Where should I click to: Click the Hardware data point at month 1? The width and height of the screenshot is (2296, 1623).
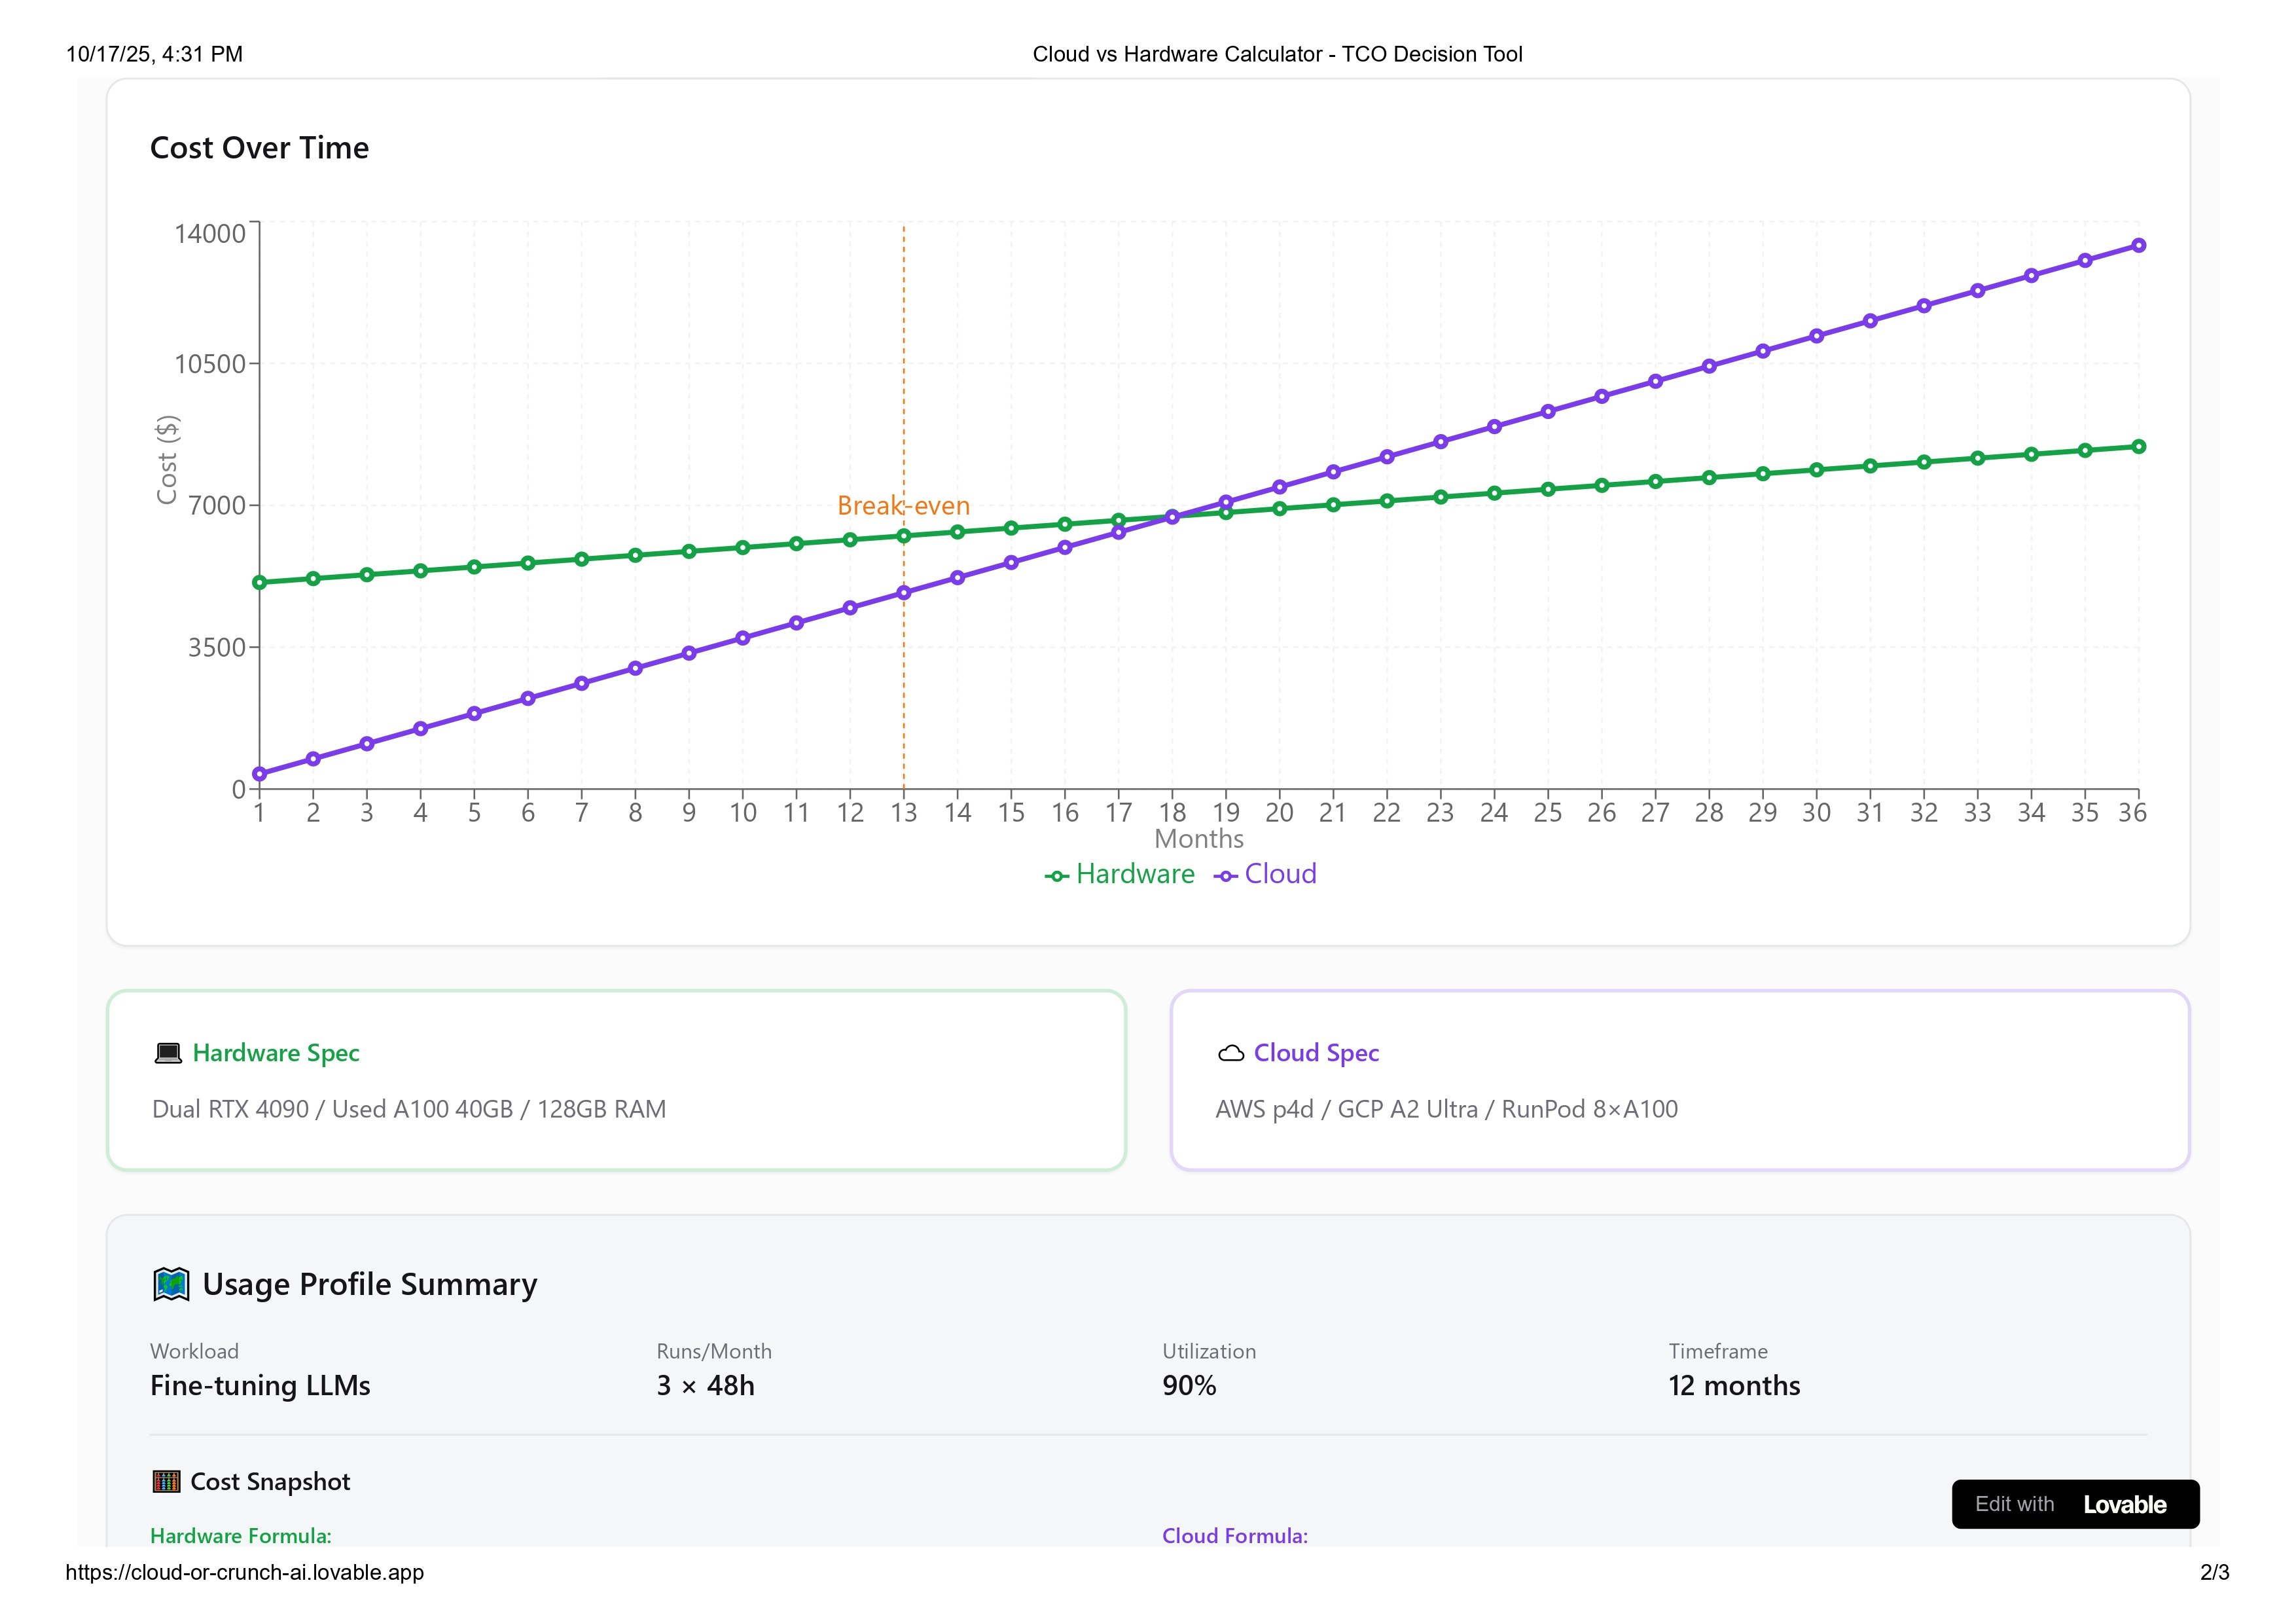click(260, 582)
